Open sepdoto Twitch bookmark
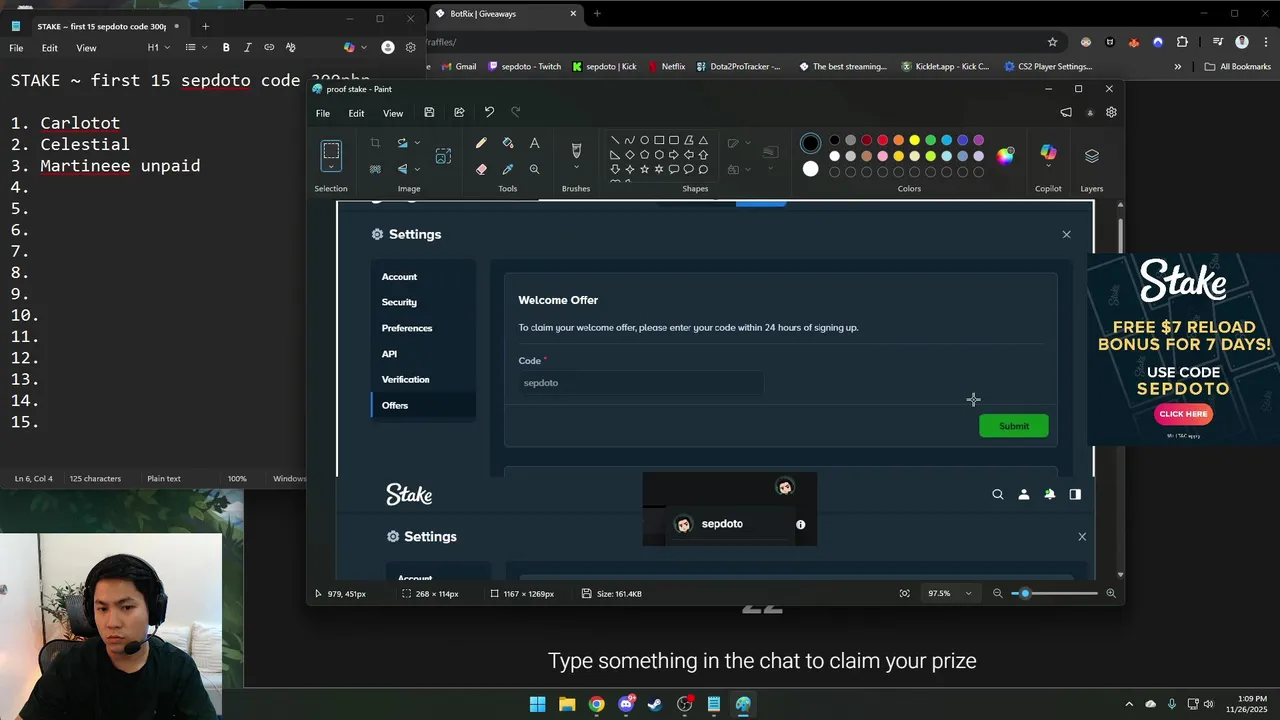 tap(524, 67)
